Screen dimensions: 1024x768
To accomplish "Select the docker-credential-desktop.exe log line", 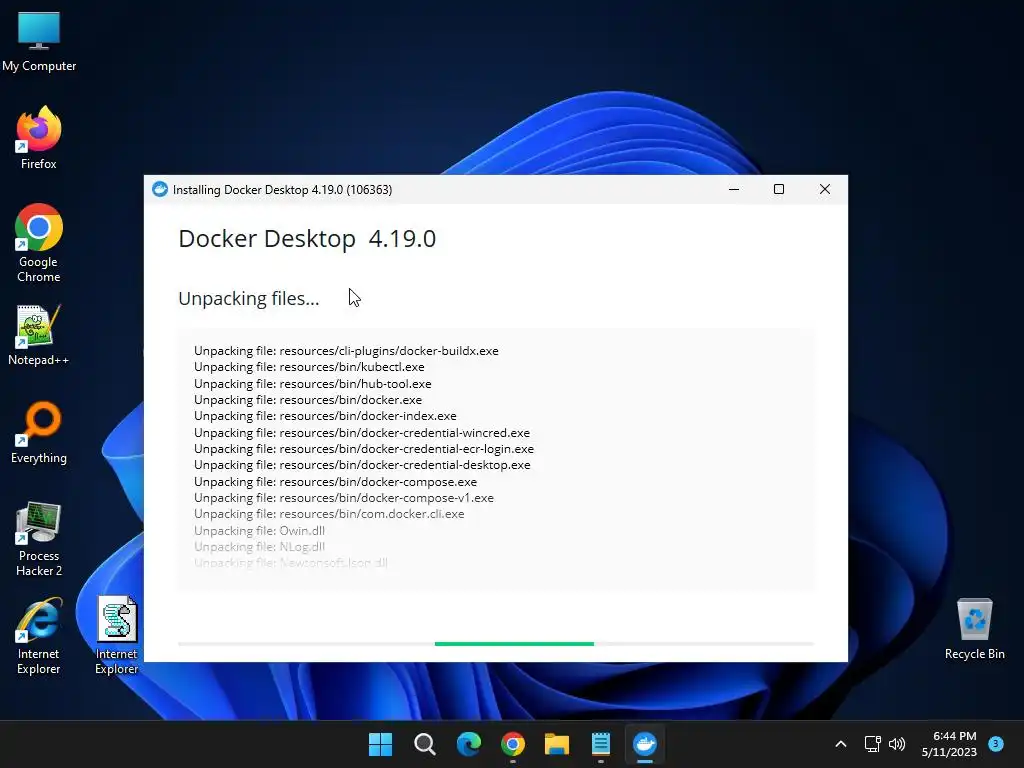I will coord(362,465).
